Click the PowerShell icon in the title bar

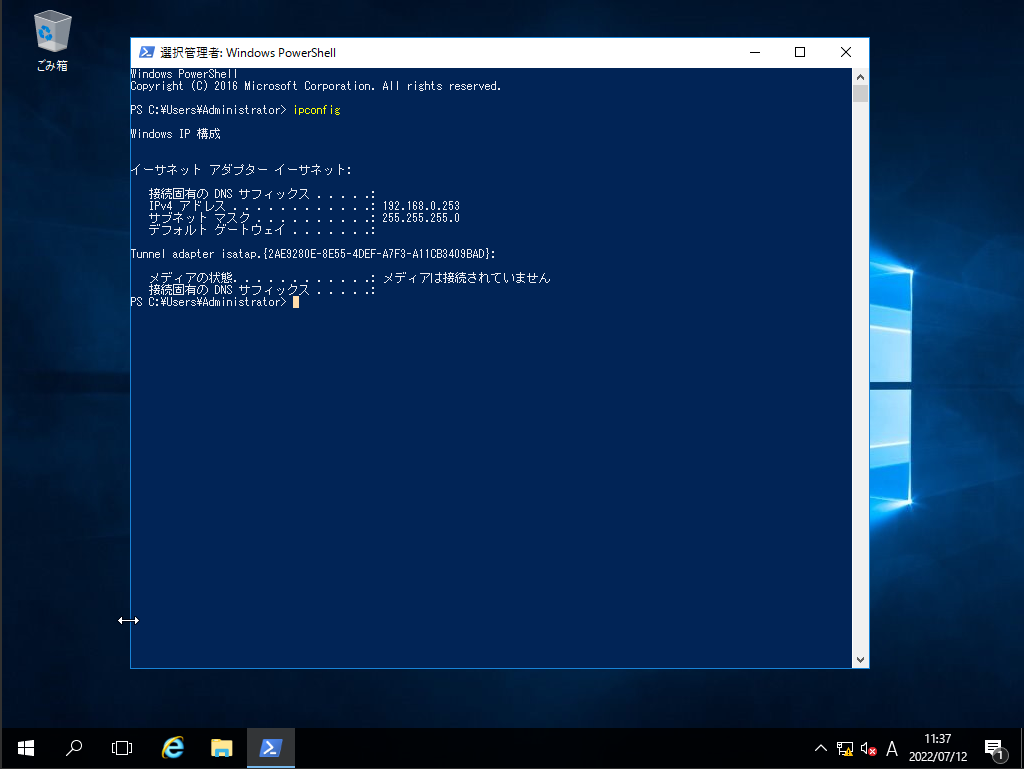click(146, 53)
